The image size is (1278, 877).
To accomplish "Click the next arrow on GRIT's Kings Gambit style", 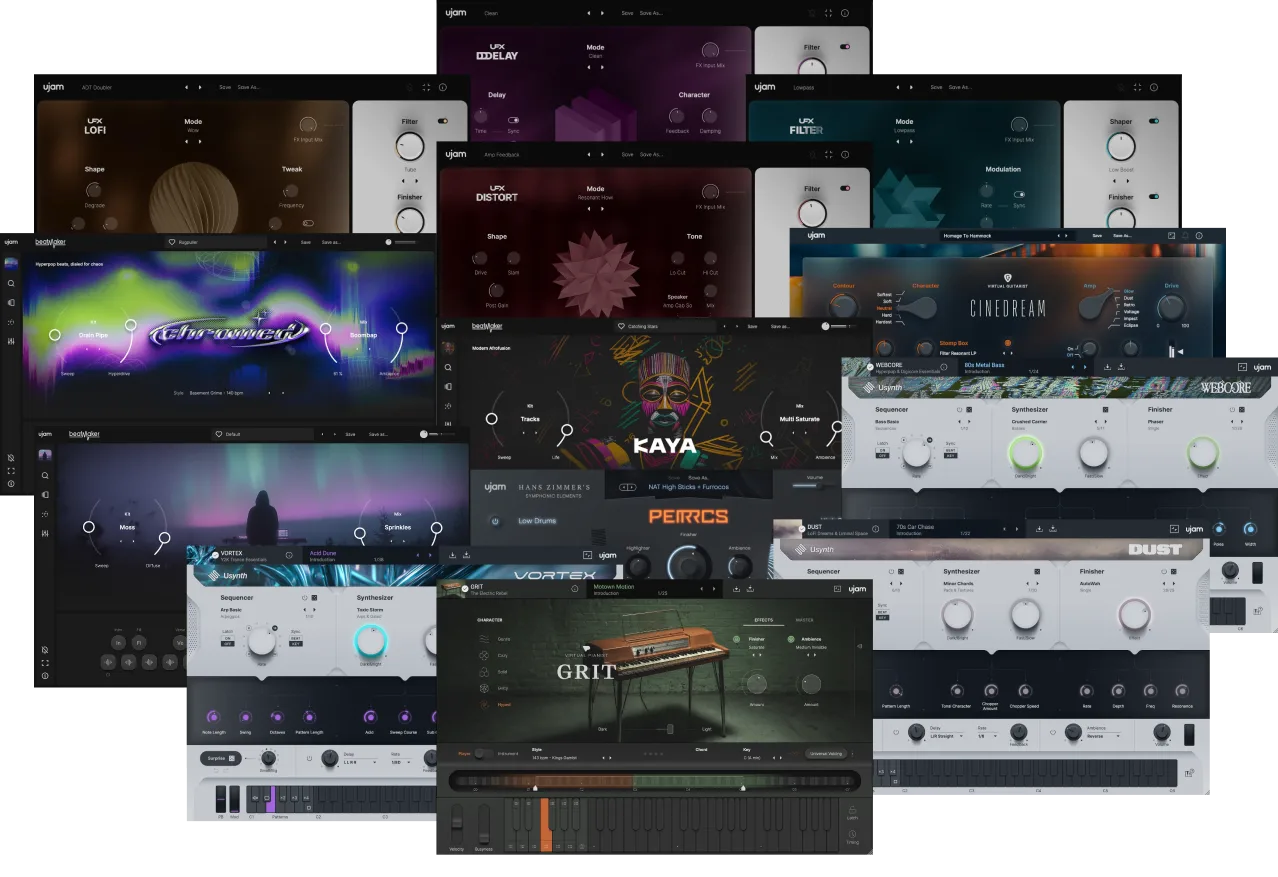I will (610, 758).
